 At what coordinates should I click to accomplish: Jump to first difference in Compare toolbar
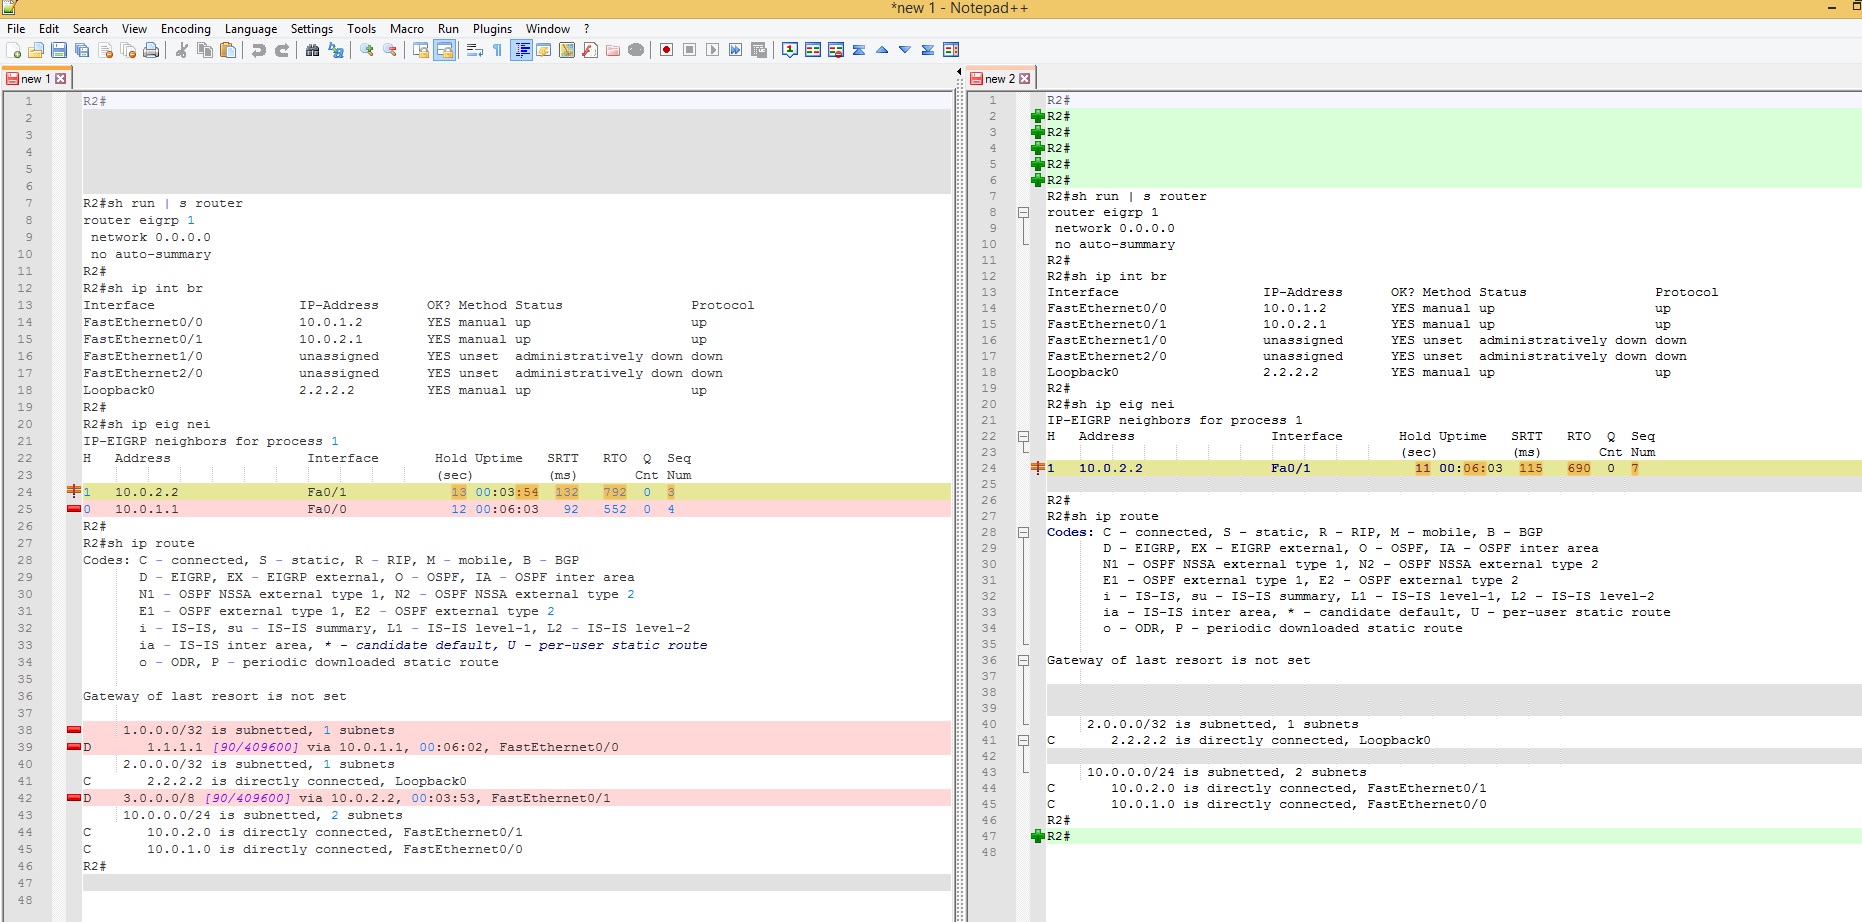858,50
